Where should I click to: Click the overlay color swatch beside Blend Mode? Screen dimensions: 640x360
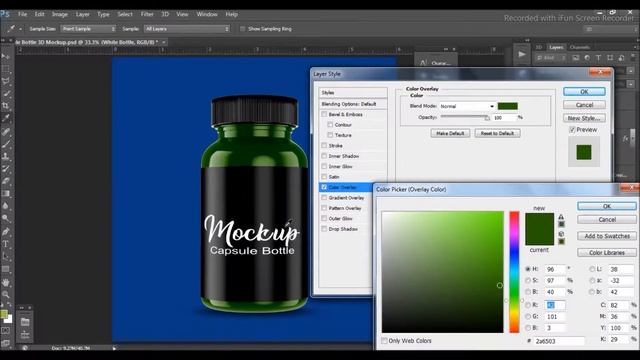coord(508,106)
